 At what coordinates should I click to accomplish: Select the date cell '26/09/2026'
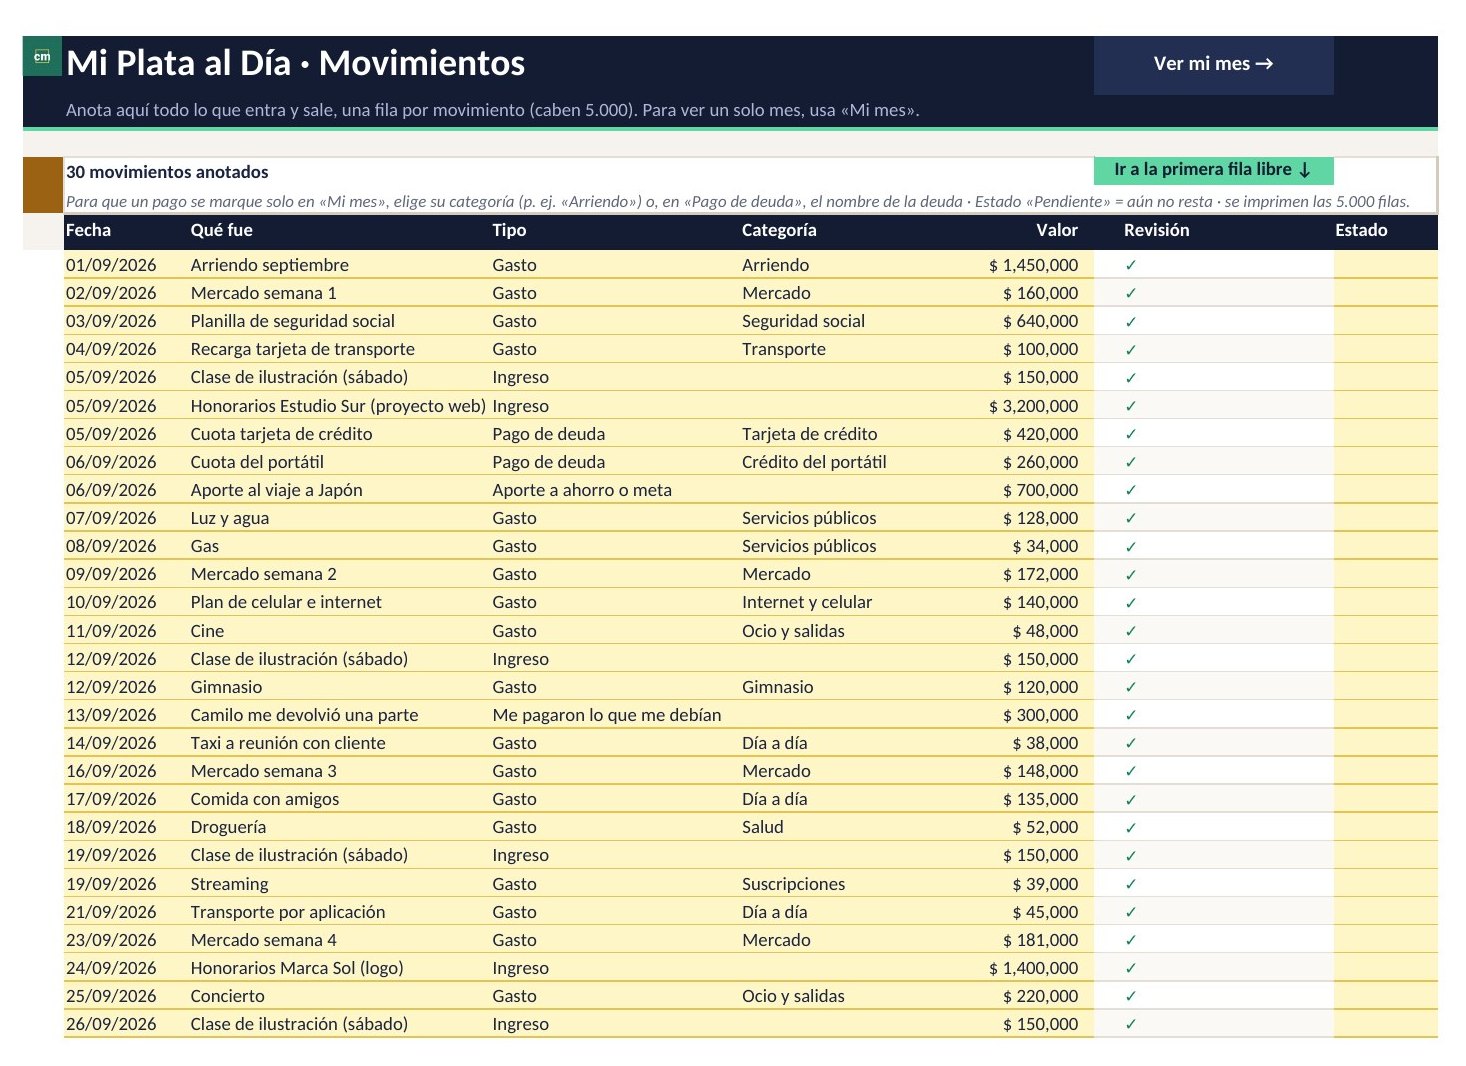click(x=111, y=1024)
